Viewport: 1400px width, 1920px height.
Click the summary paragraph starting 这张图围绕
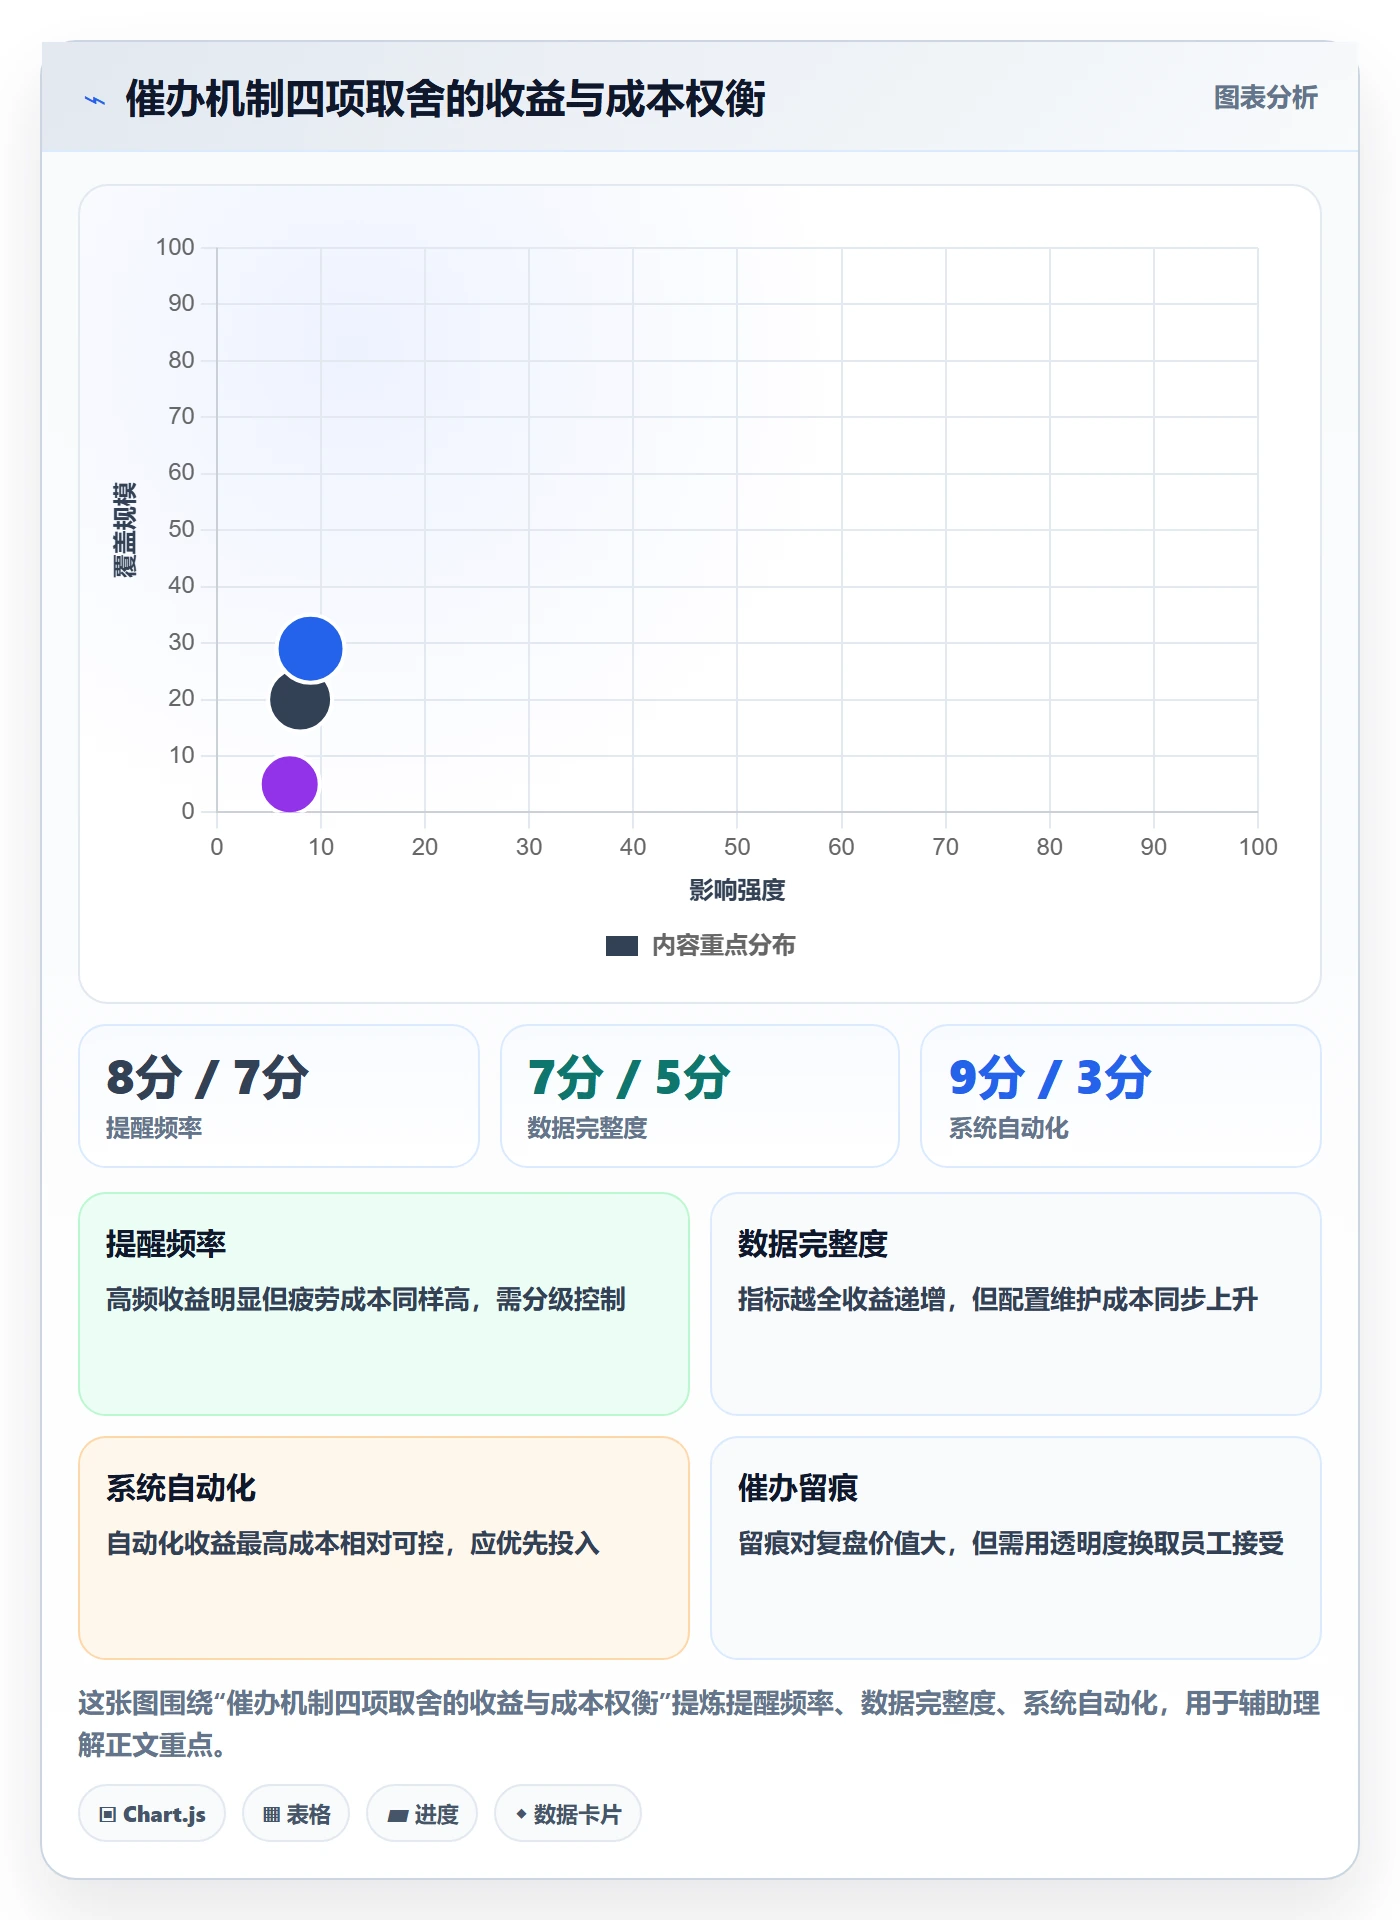click(x=699, y=1724)
